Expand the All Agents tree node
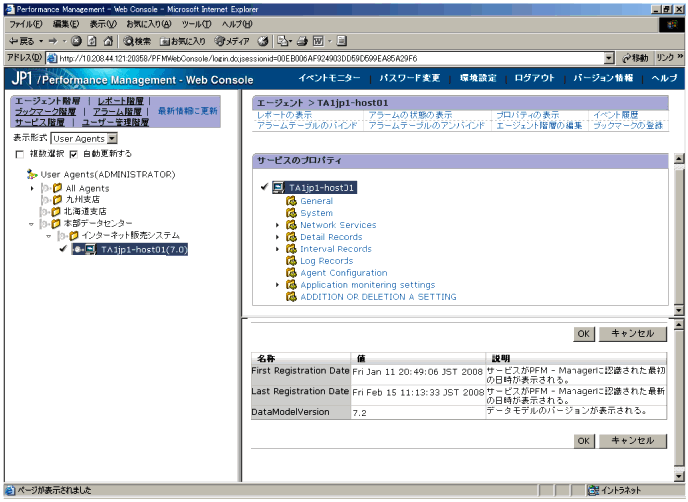Image resolution: width=688 pixels, height=502 pixels. pyautogui.click(x=33, y=188)
